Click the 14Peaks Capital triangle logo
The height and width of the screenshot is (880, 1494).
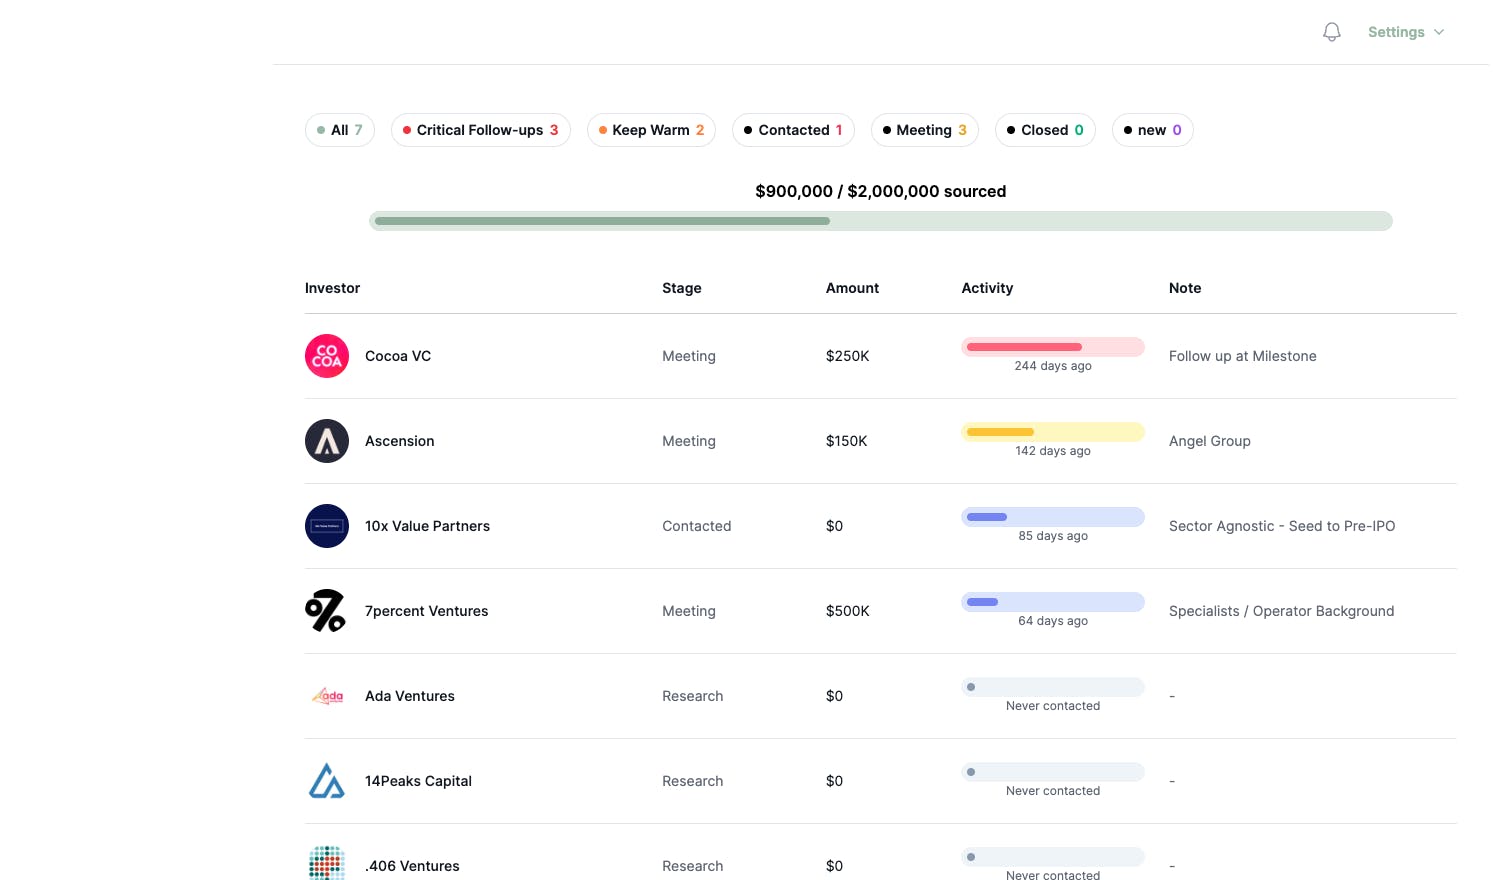[327, 781]
